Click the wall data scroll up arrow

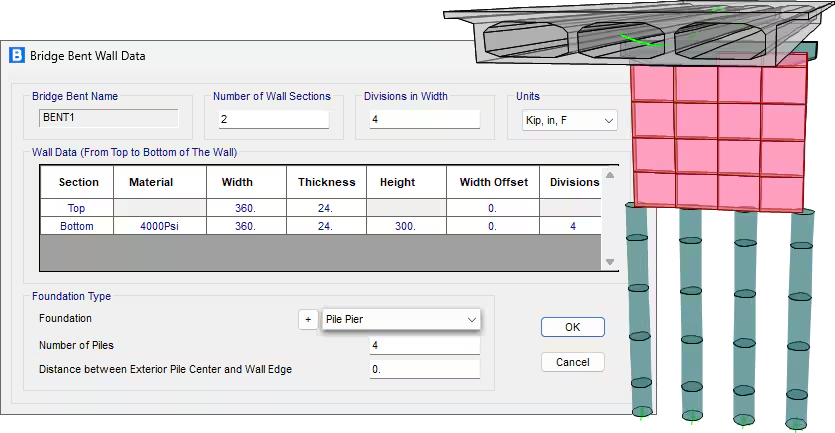tap(610, 175)
